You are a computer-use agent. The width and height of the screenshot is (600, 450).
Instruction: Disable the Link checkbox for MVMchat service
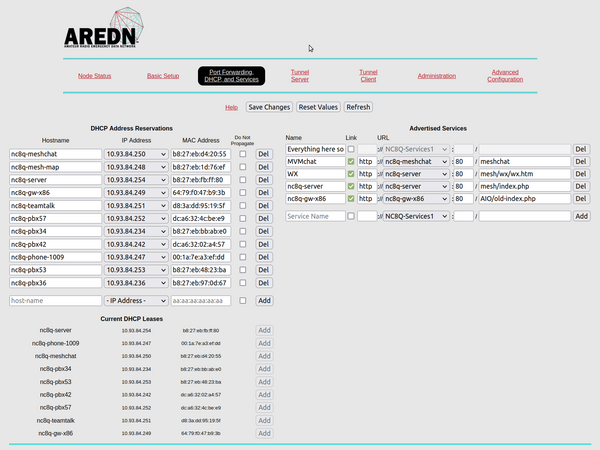pyautogui.click(x=351, y=162)
